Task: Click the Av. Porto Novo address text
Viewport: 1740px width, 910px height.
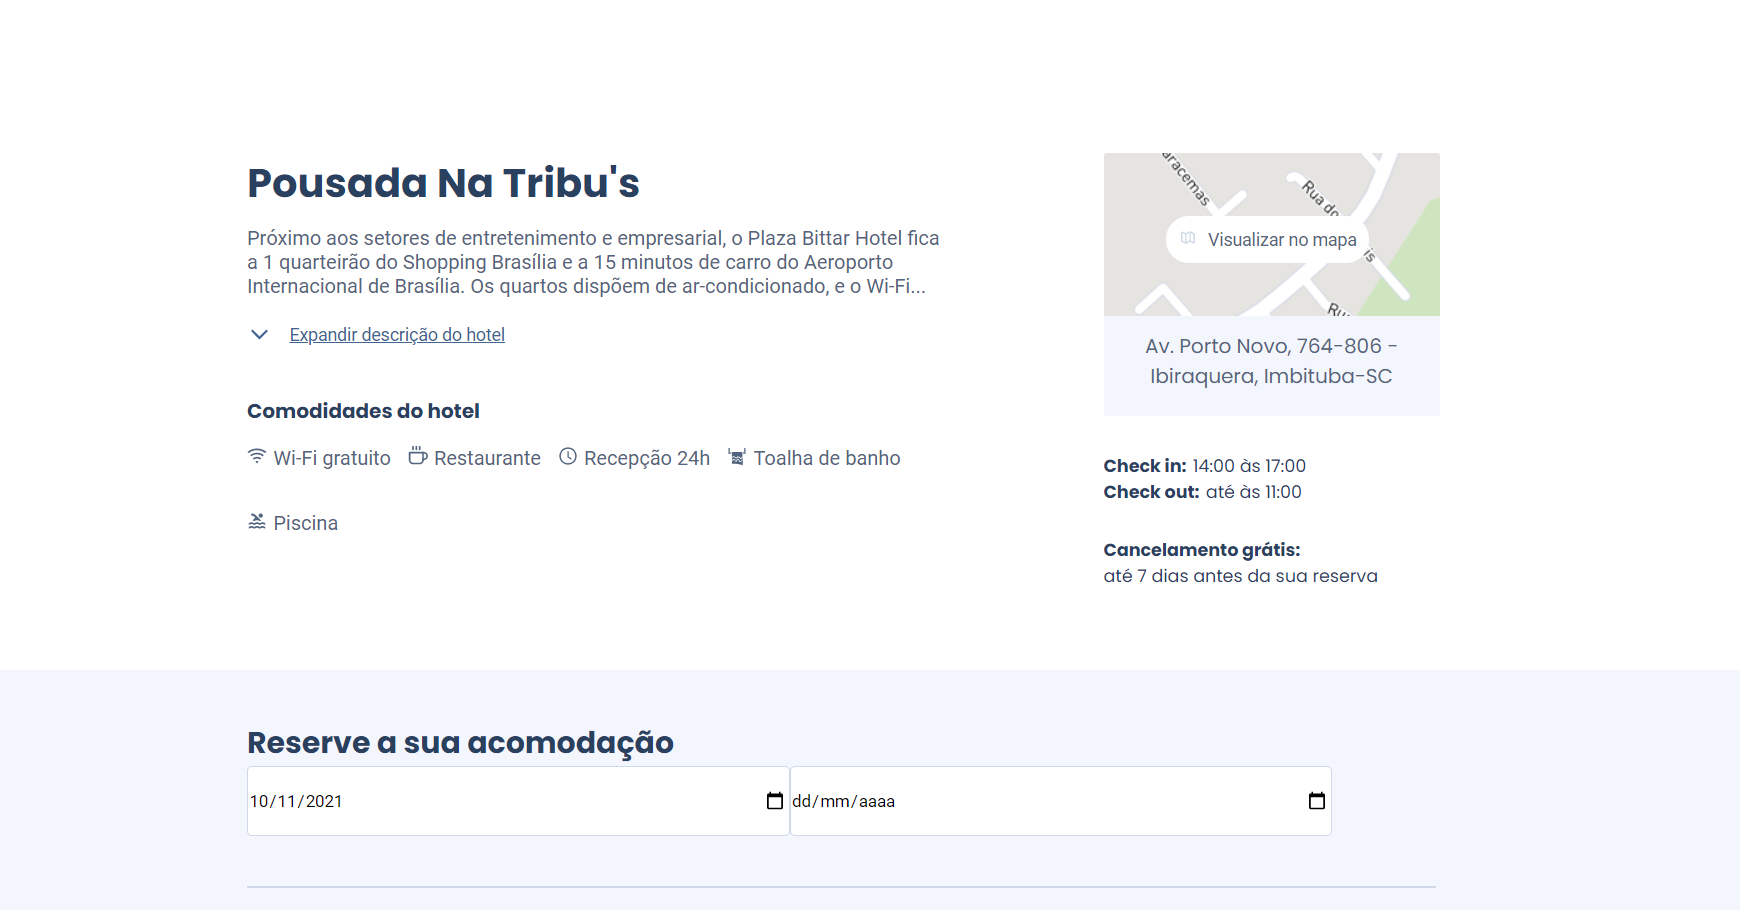Action: click(x=1271, y=361)
